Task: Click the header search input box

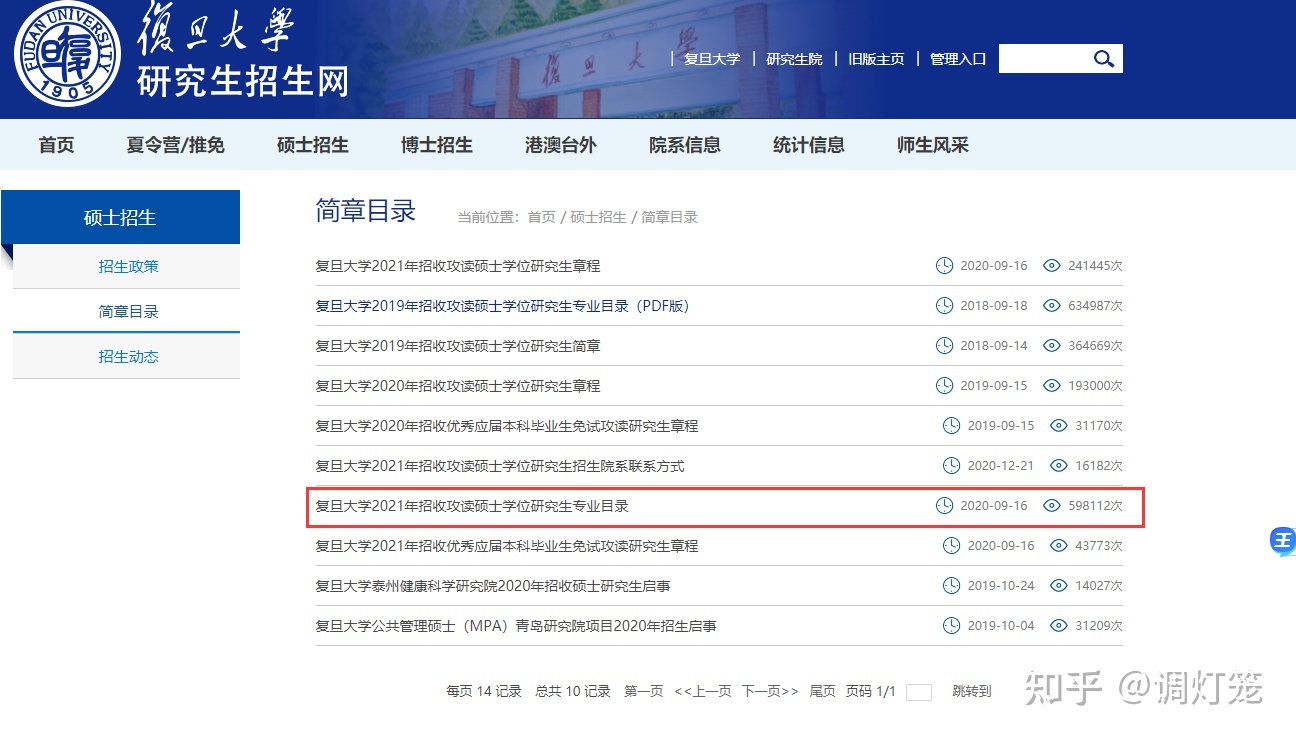Action: (x=1044, y=59)
